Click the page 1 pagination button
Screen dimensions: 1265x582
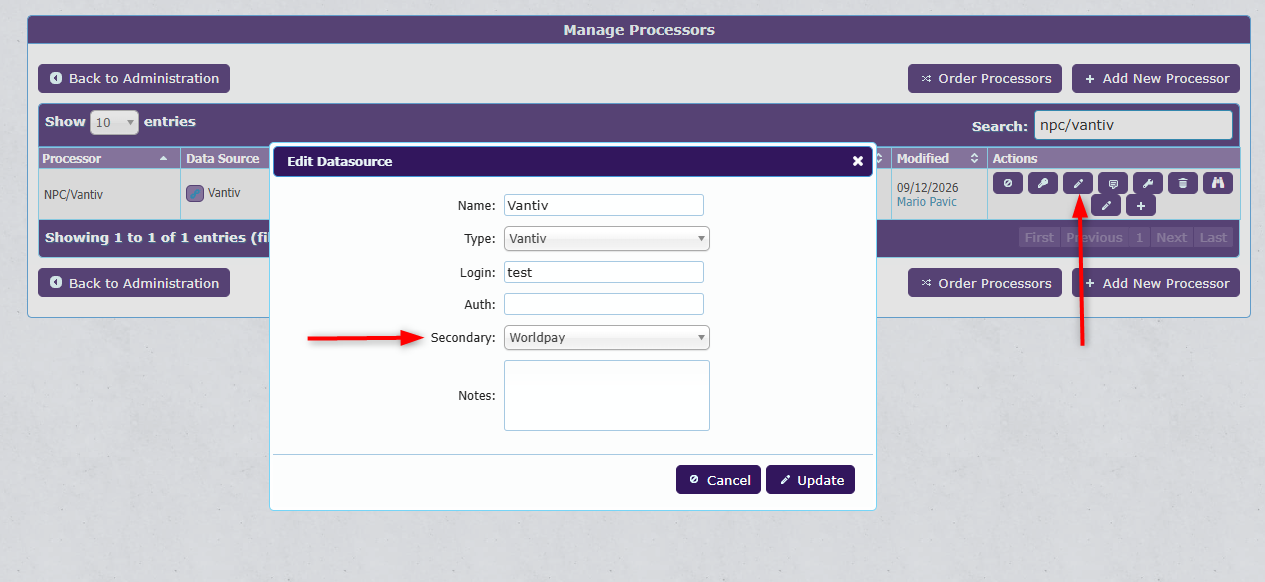1139,238
